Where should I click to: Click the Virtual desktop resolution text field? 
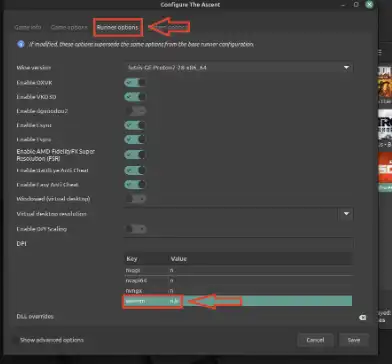[x=231, y=214]
